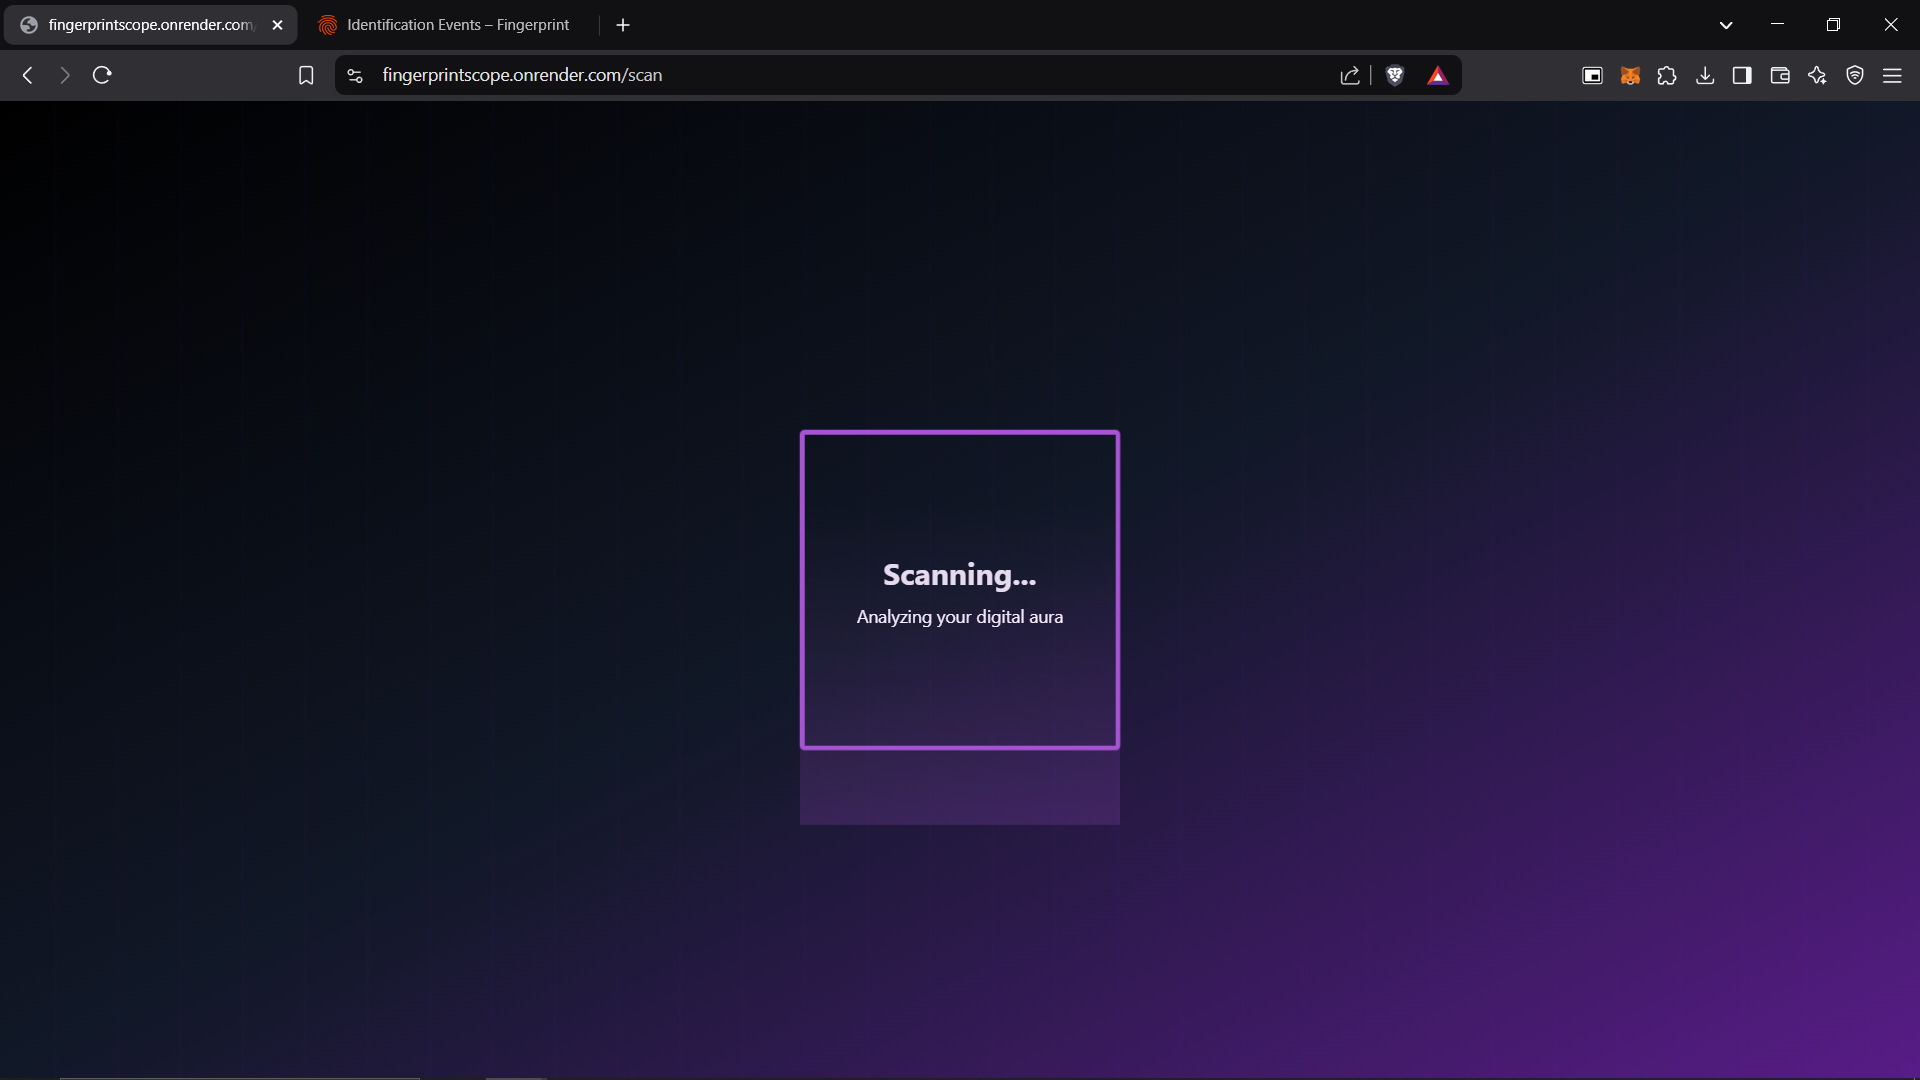Click the Brave Shields lion icon

[x=1395, y=75]
